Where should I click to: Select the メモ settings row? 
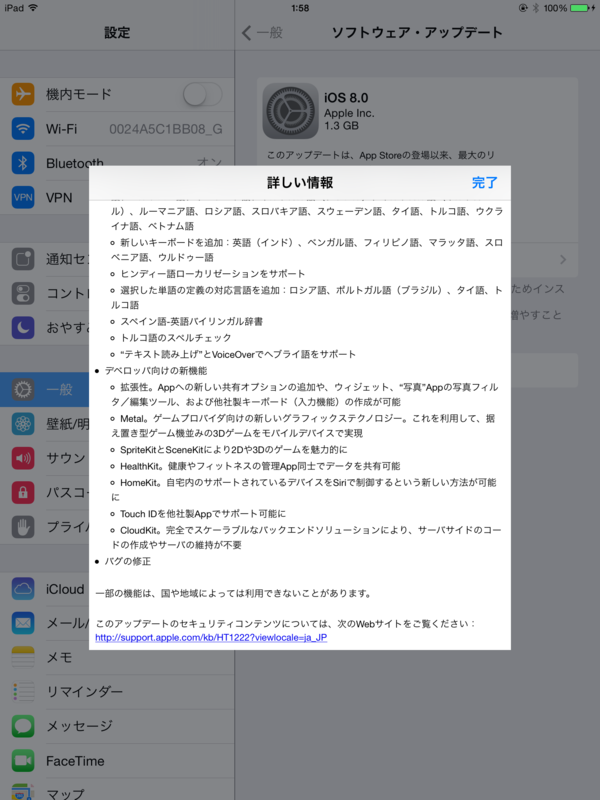point(117,657)
